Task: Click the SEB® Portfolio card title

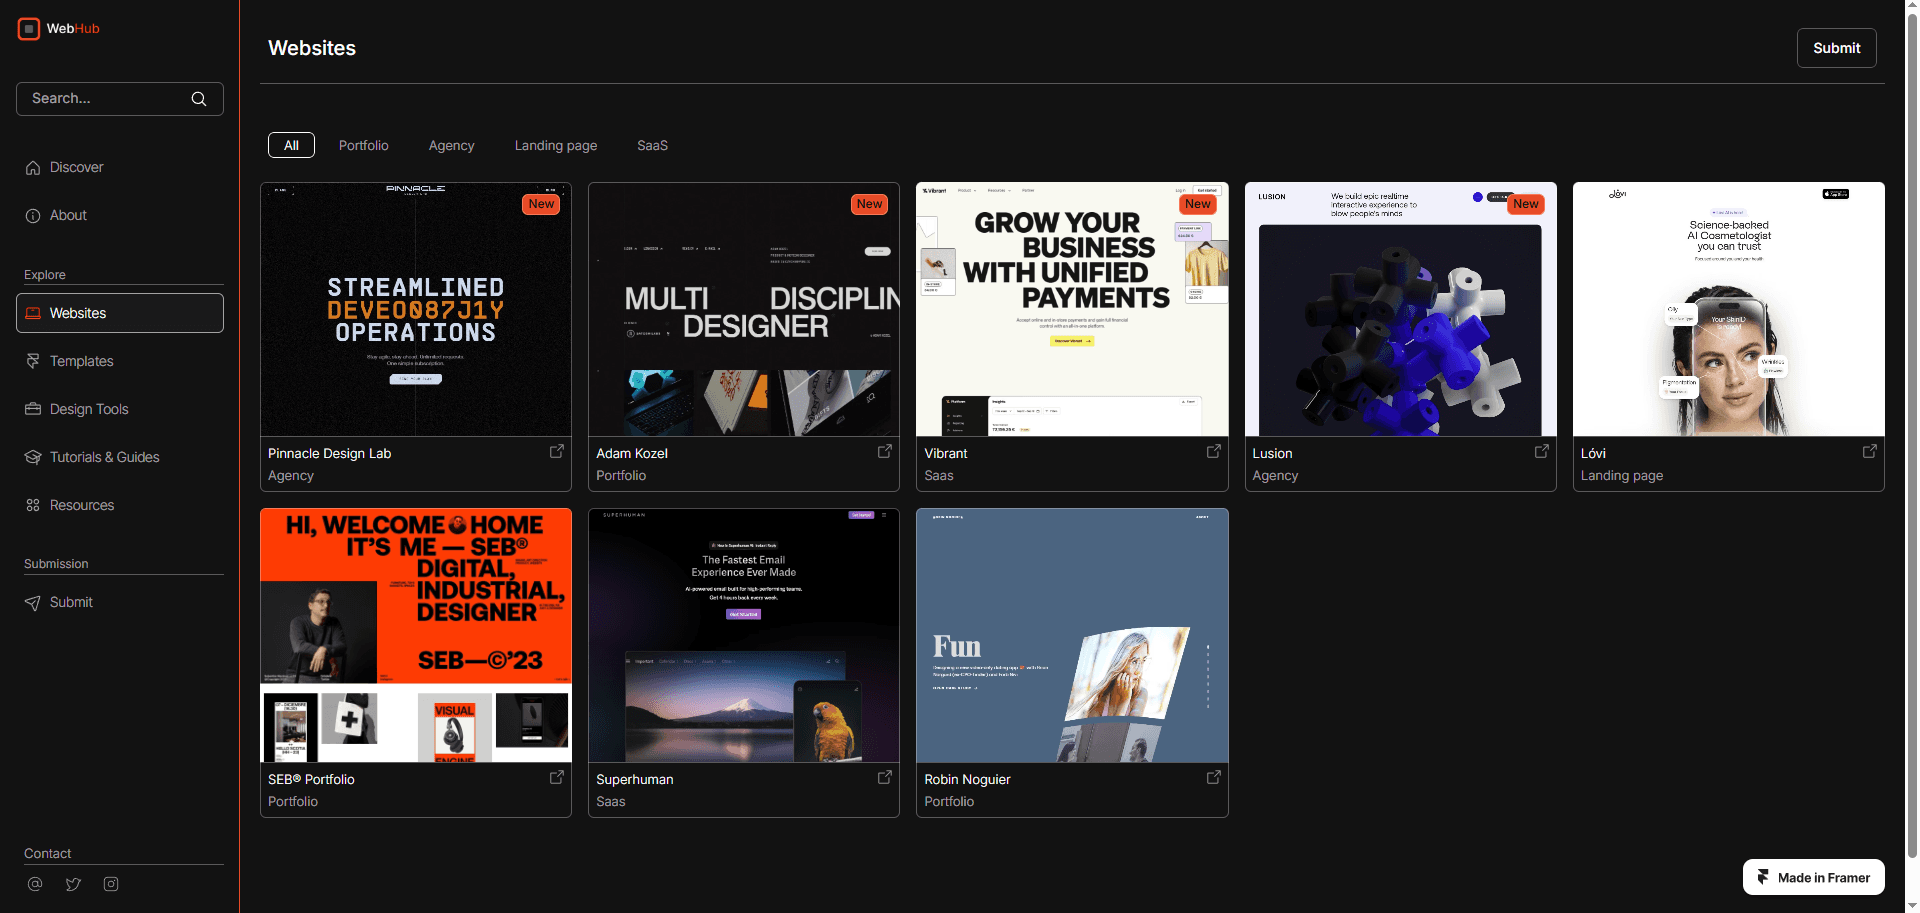Action: (311, 779)
